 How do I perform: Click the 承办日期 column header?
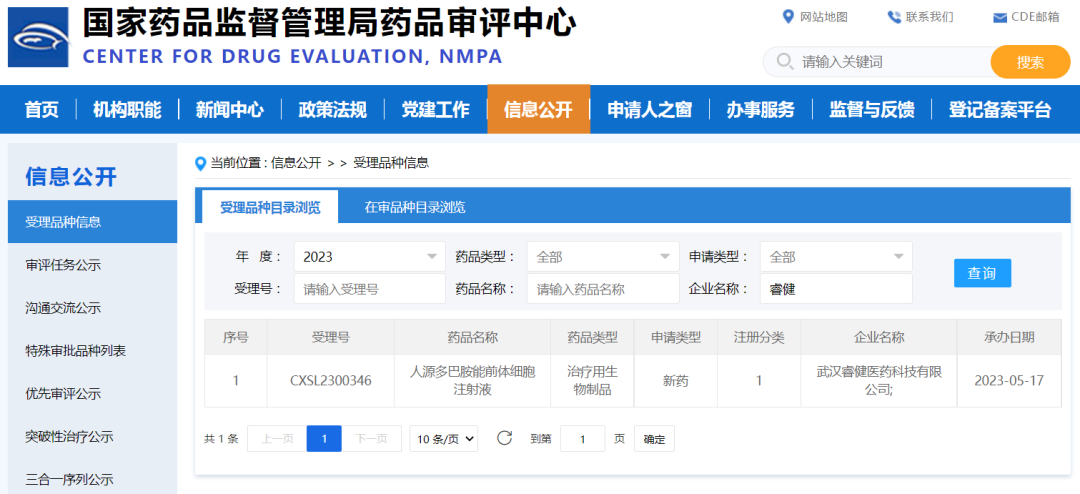pyautogui.click(x=1009, y=338)
